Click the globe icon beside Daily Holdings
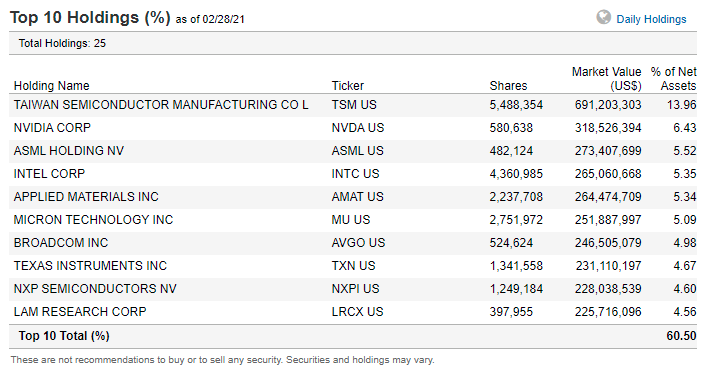 click(x=604, y=17)
